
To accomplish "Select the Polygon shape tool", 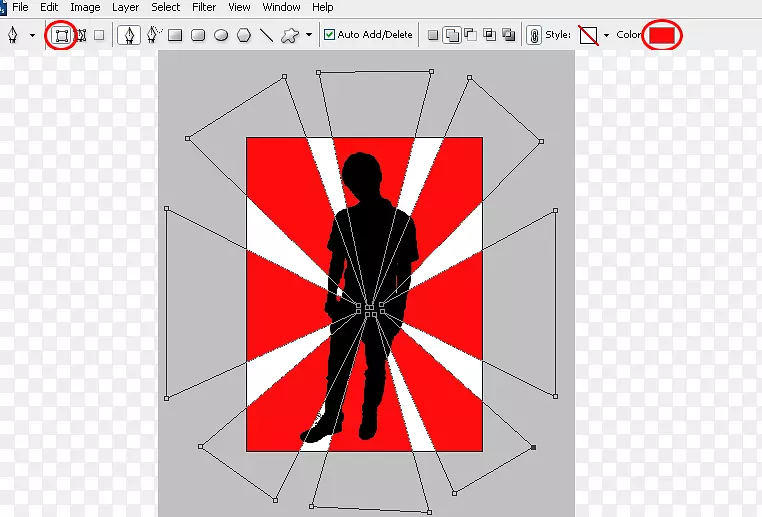I will pyautogui.click(x=244, y=35).
